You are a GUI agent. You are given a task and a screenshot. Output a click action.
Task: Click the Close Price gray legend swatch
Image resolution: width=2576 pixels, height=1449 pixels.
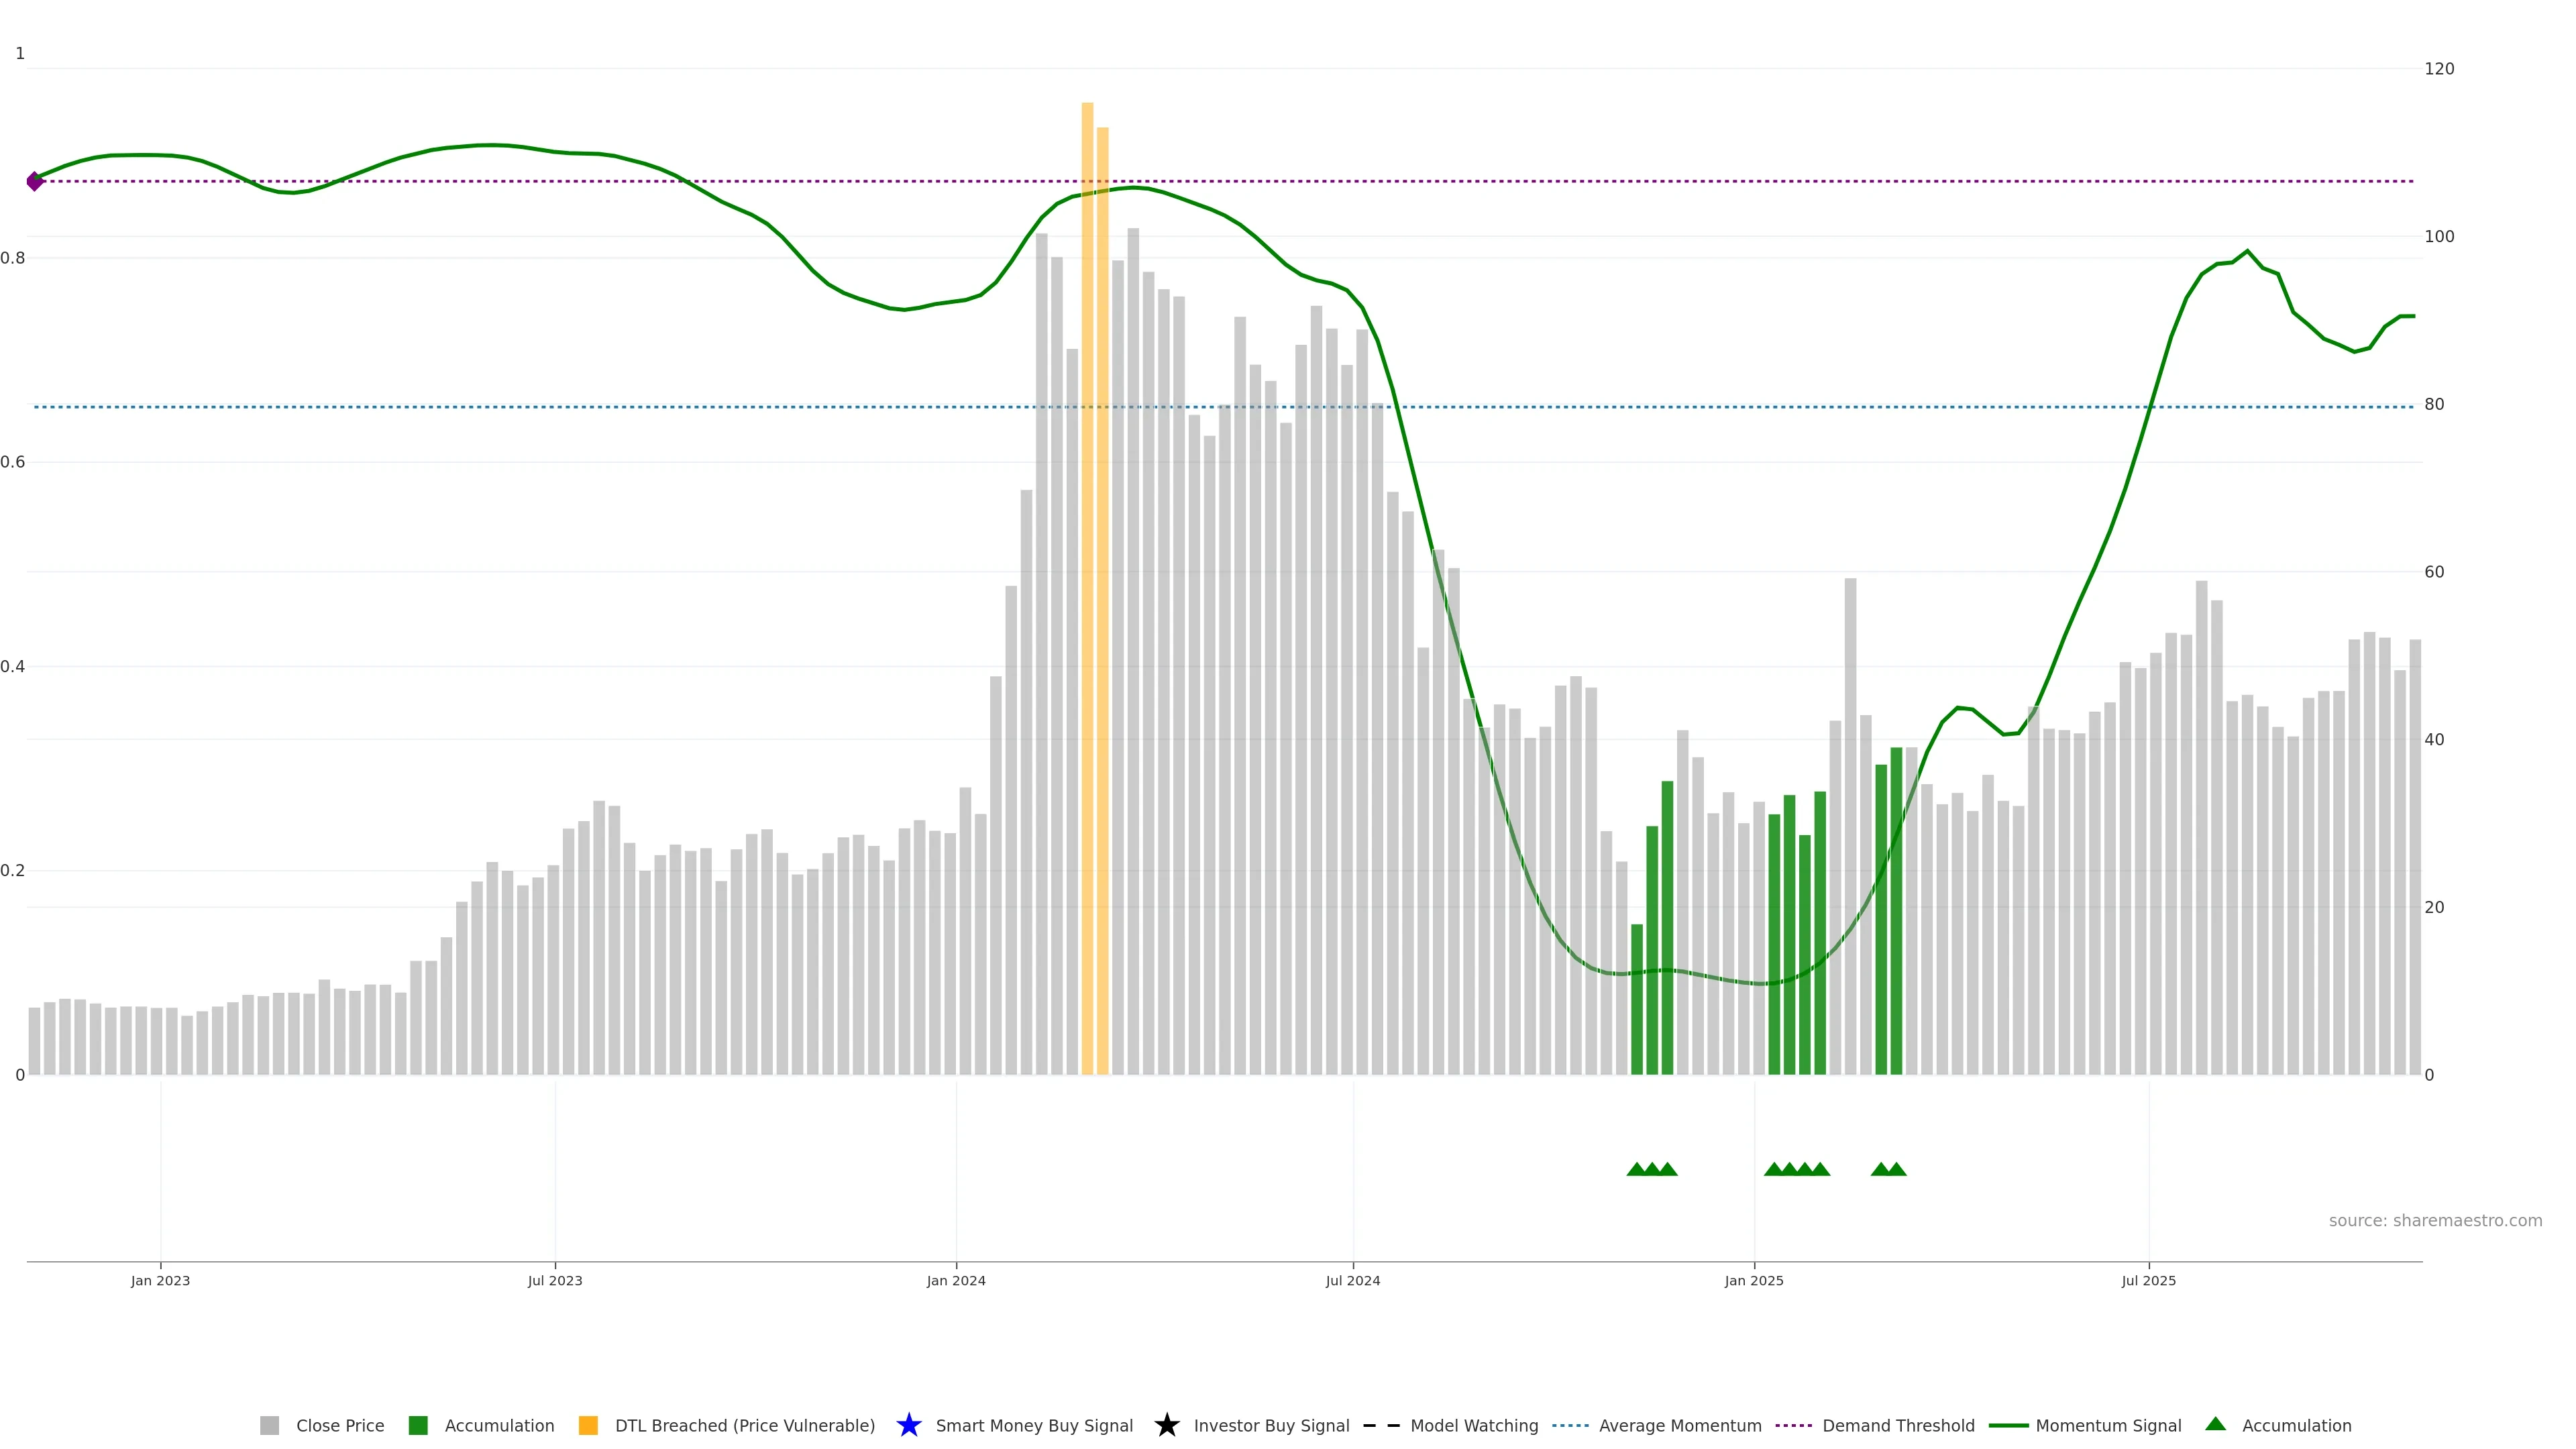(269, 1425)
